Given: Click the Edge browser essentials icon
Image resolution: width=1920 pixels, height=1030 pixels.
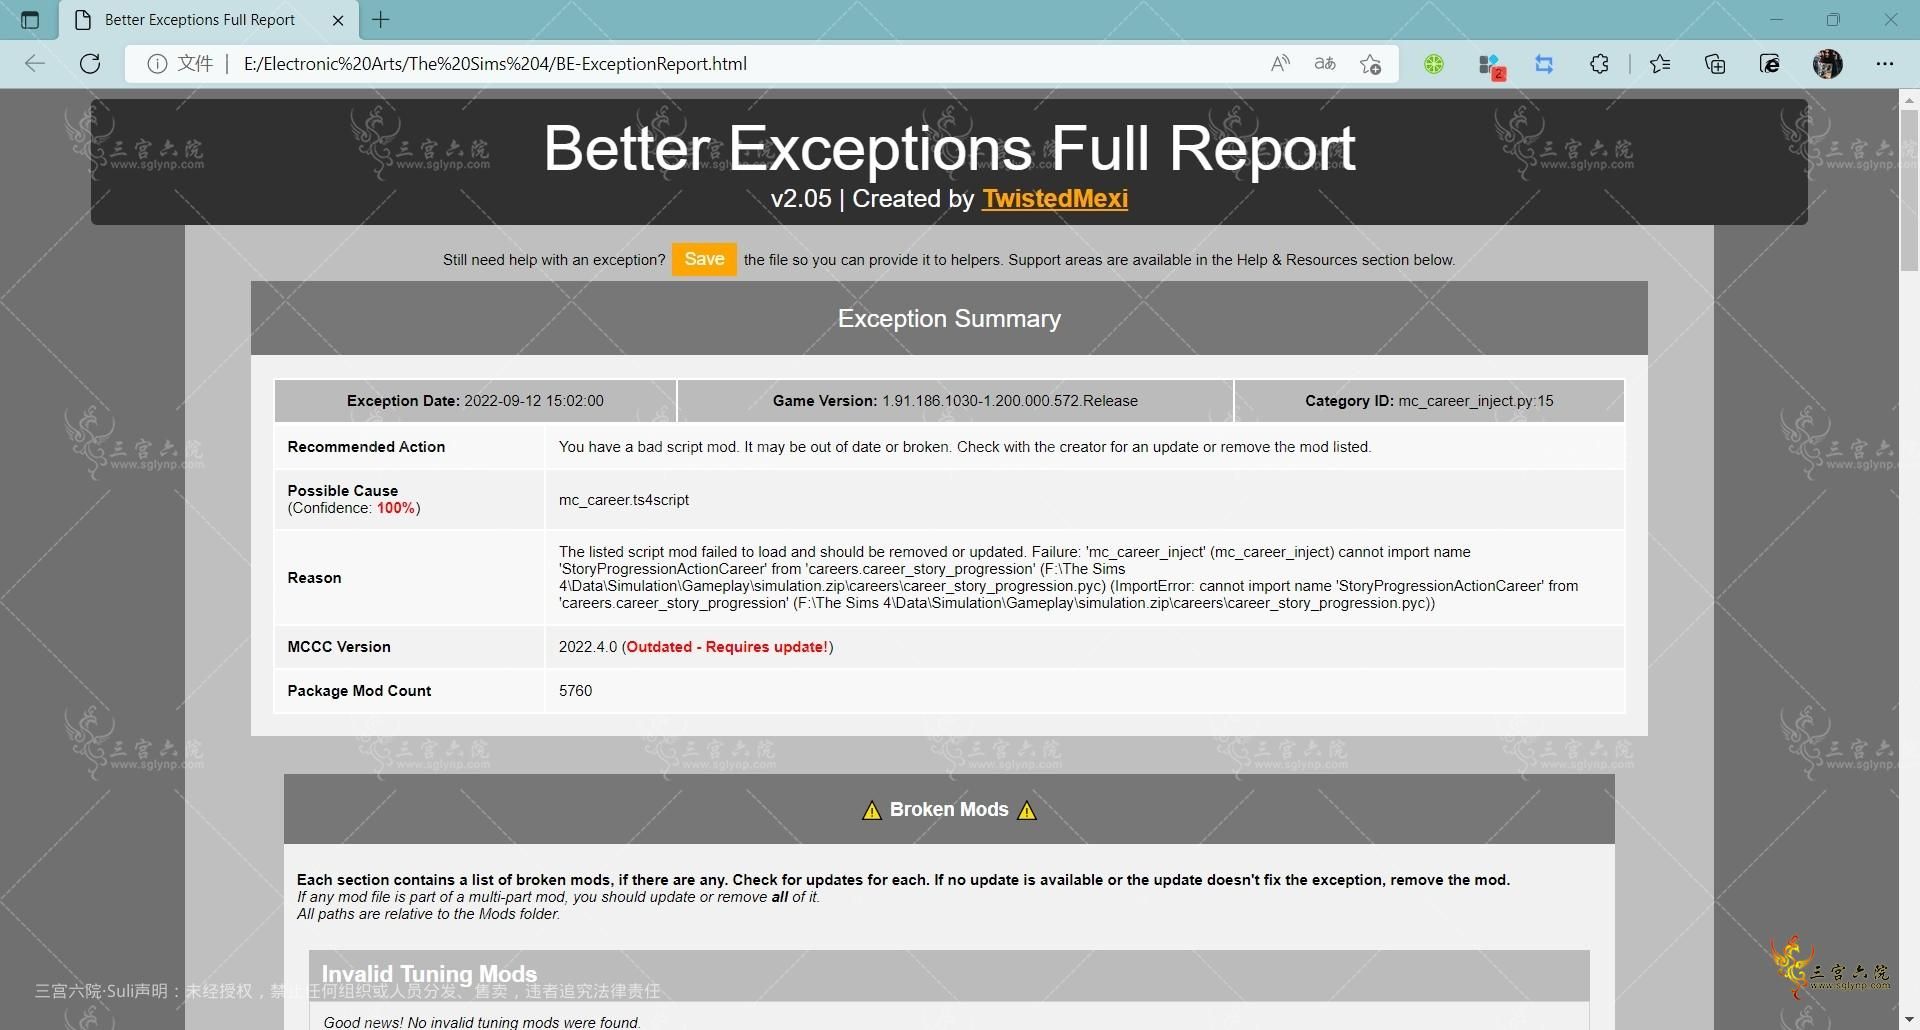Looking at the screenshot, I should point(1770,64).
